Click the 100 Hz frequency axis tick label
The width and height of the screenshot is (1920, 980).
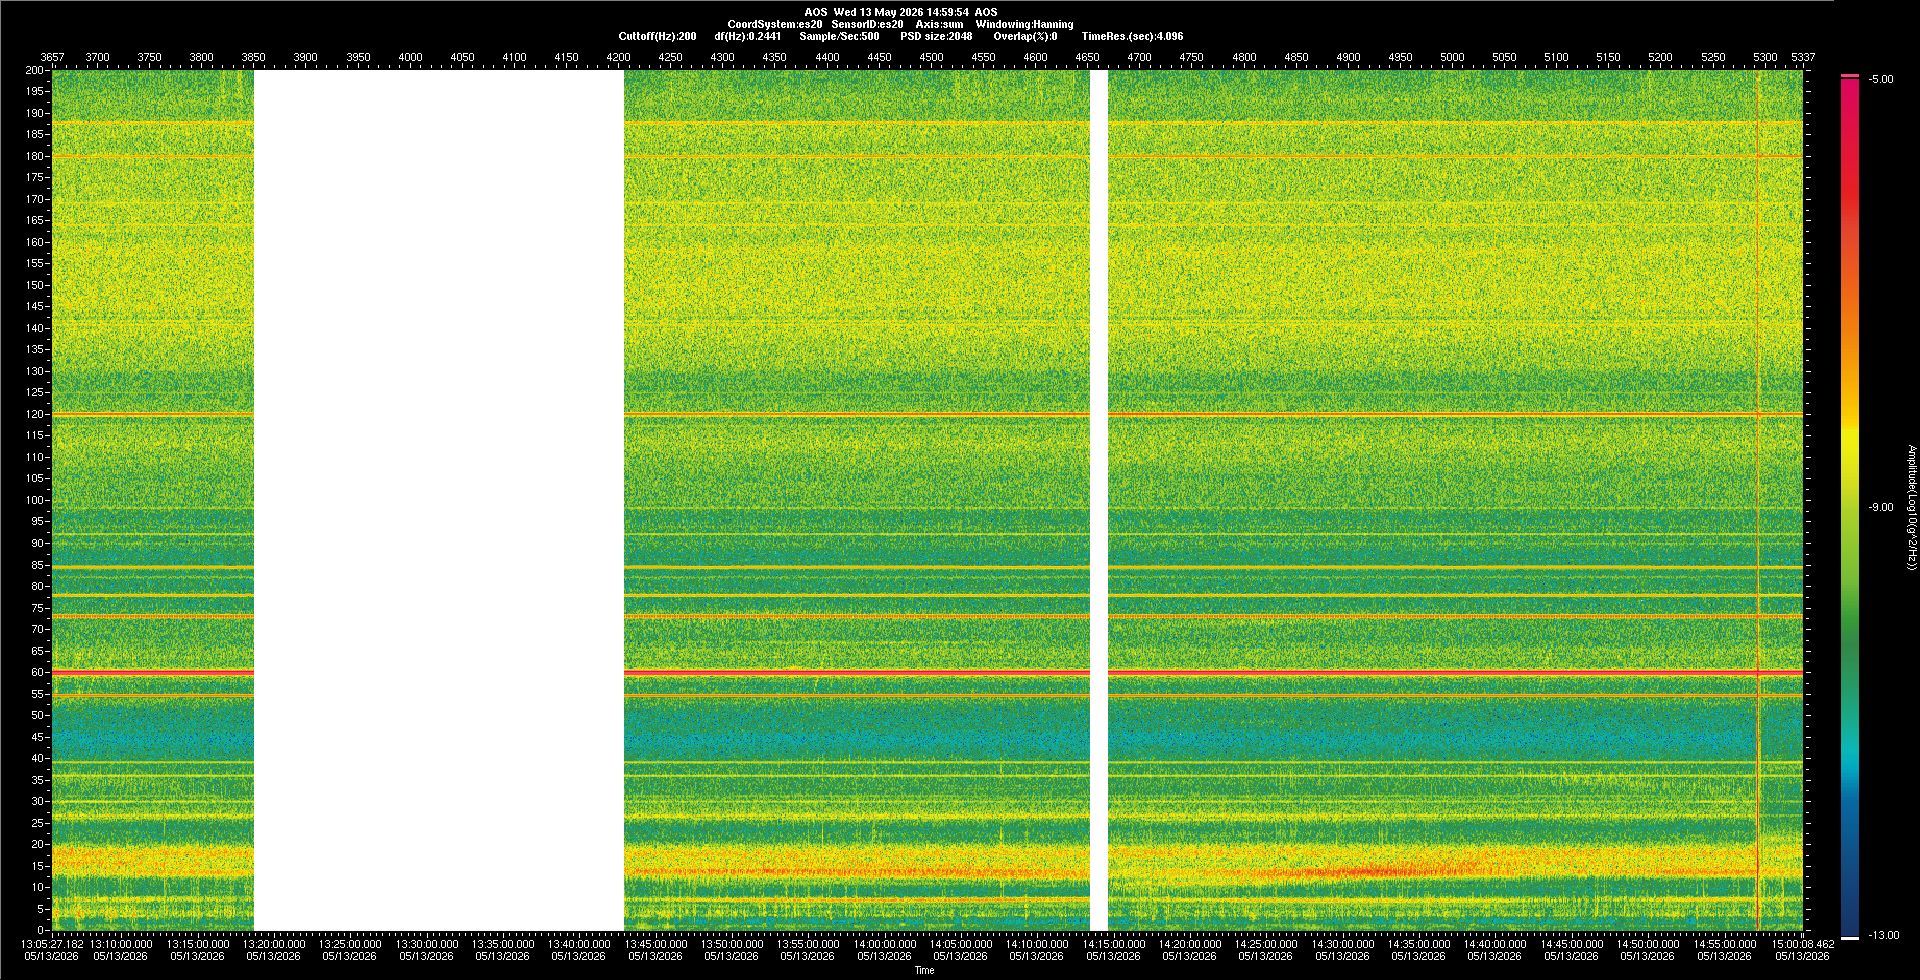pos(35,500)
